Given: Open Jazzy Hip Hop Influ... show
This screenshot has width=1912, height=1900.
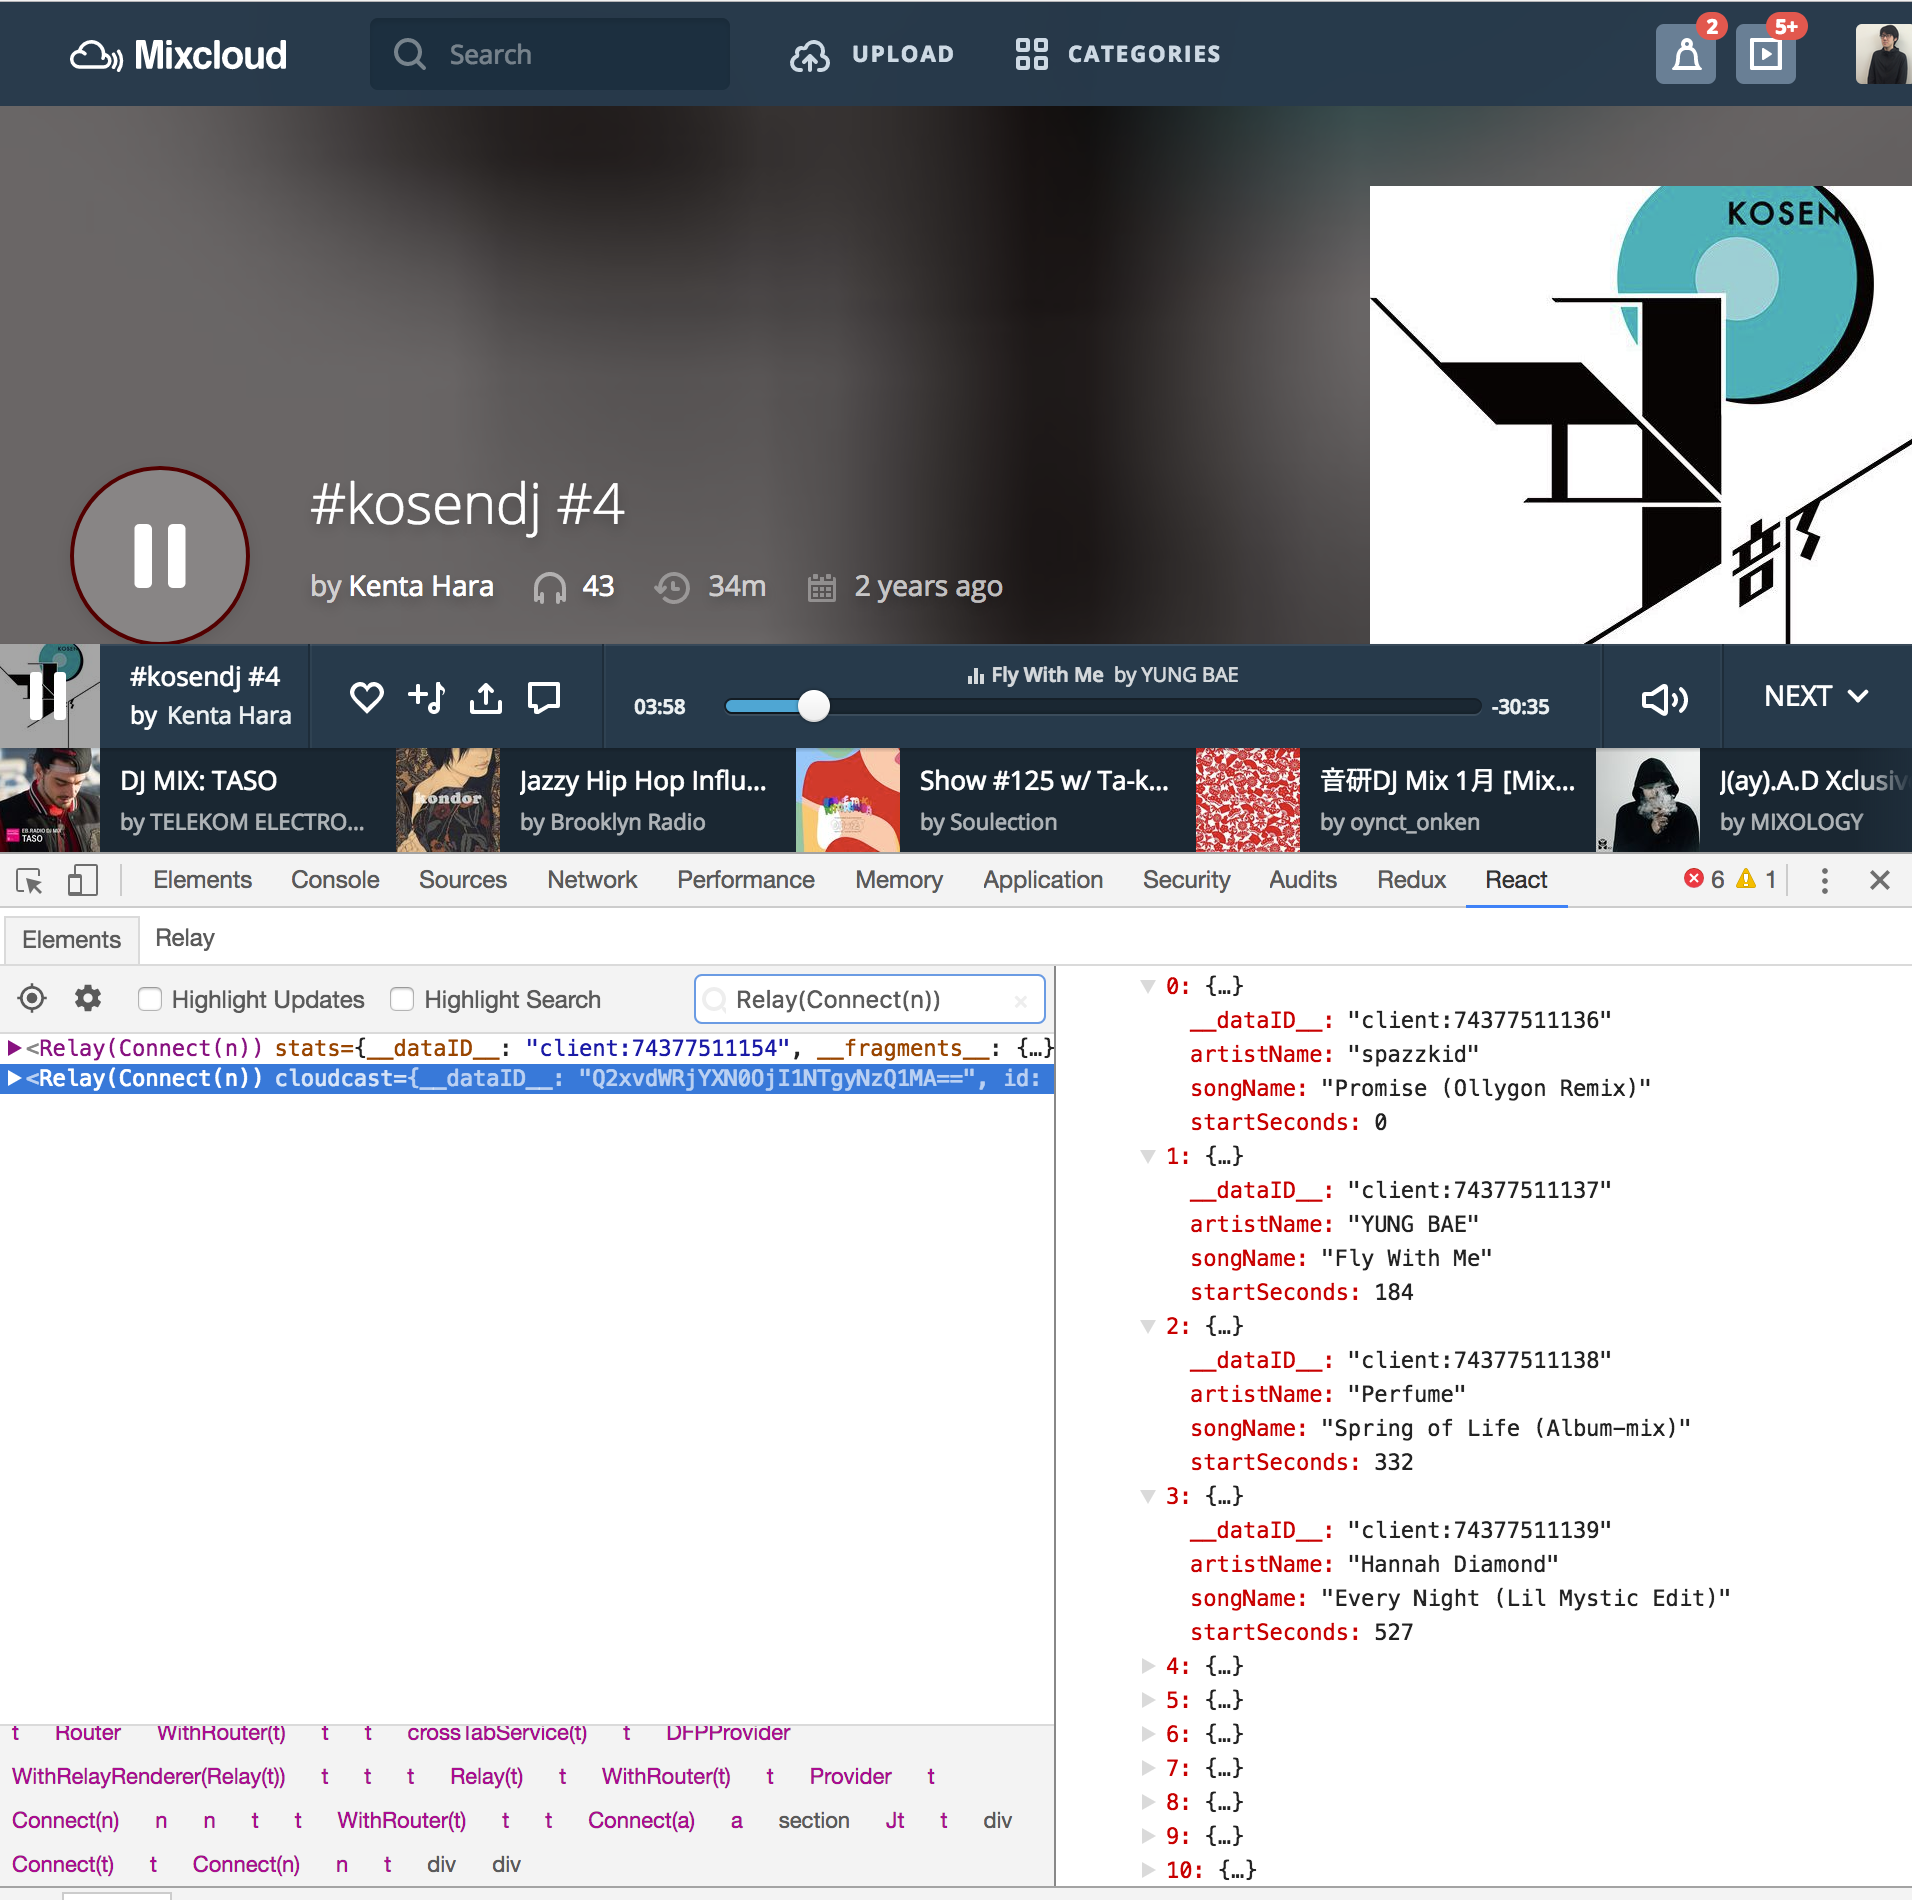Looking at the screenshot, I should [643, 780].
